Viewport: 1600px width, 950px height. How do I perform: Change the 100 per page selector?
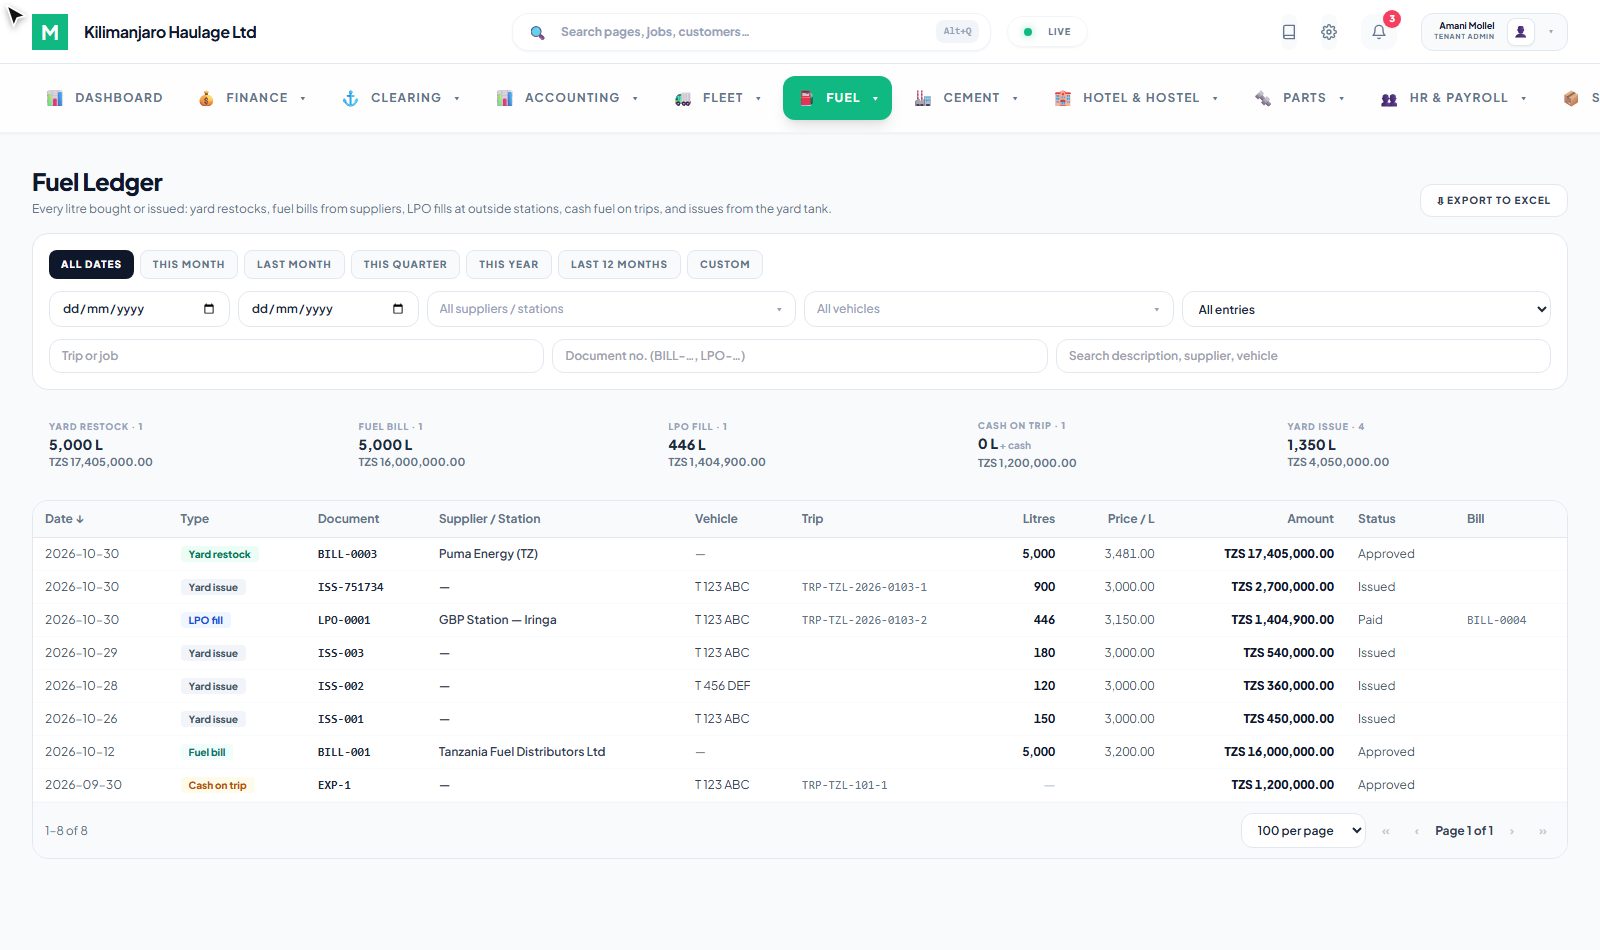[1303, 831]
